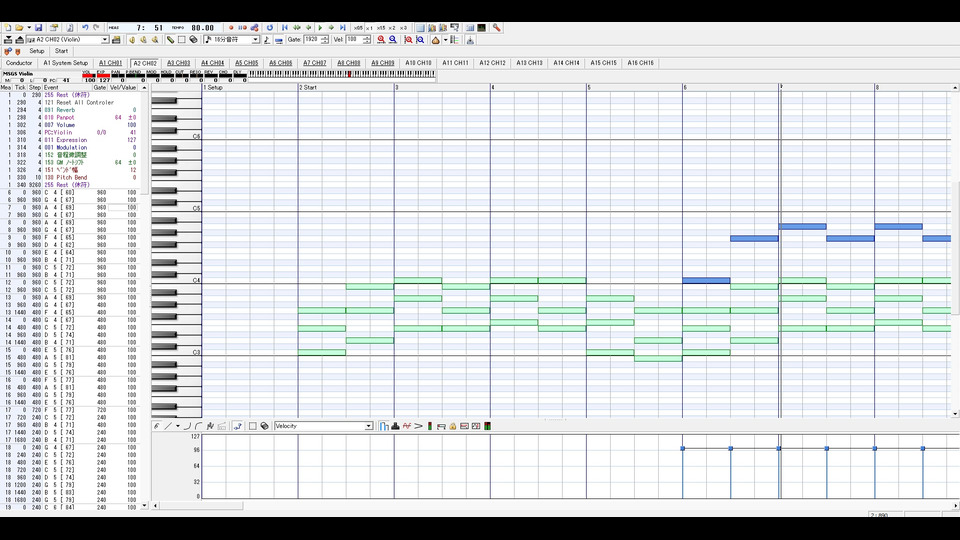
Task: Jump to the Setup marker button
Action: click(37, 51)
